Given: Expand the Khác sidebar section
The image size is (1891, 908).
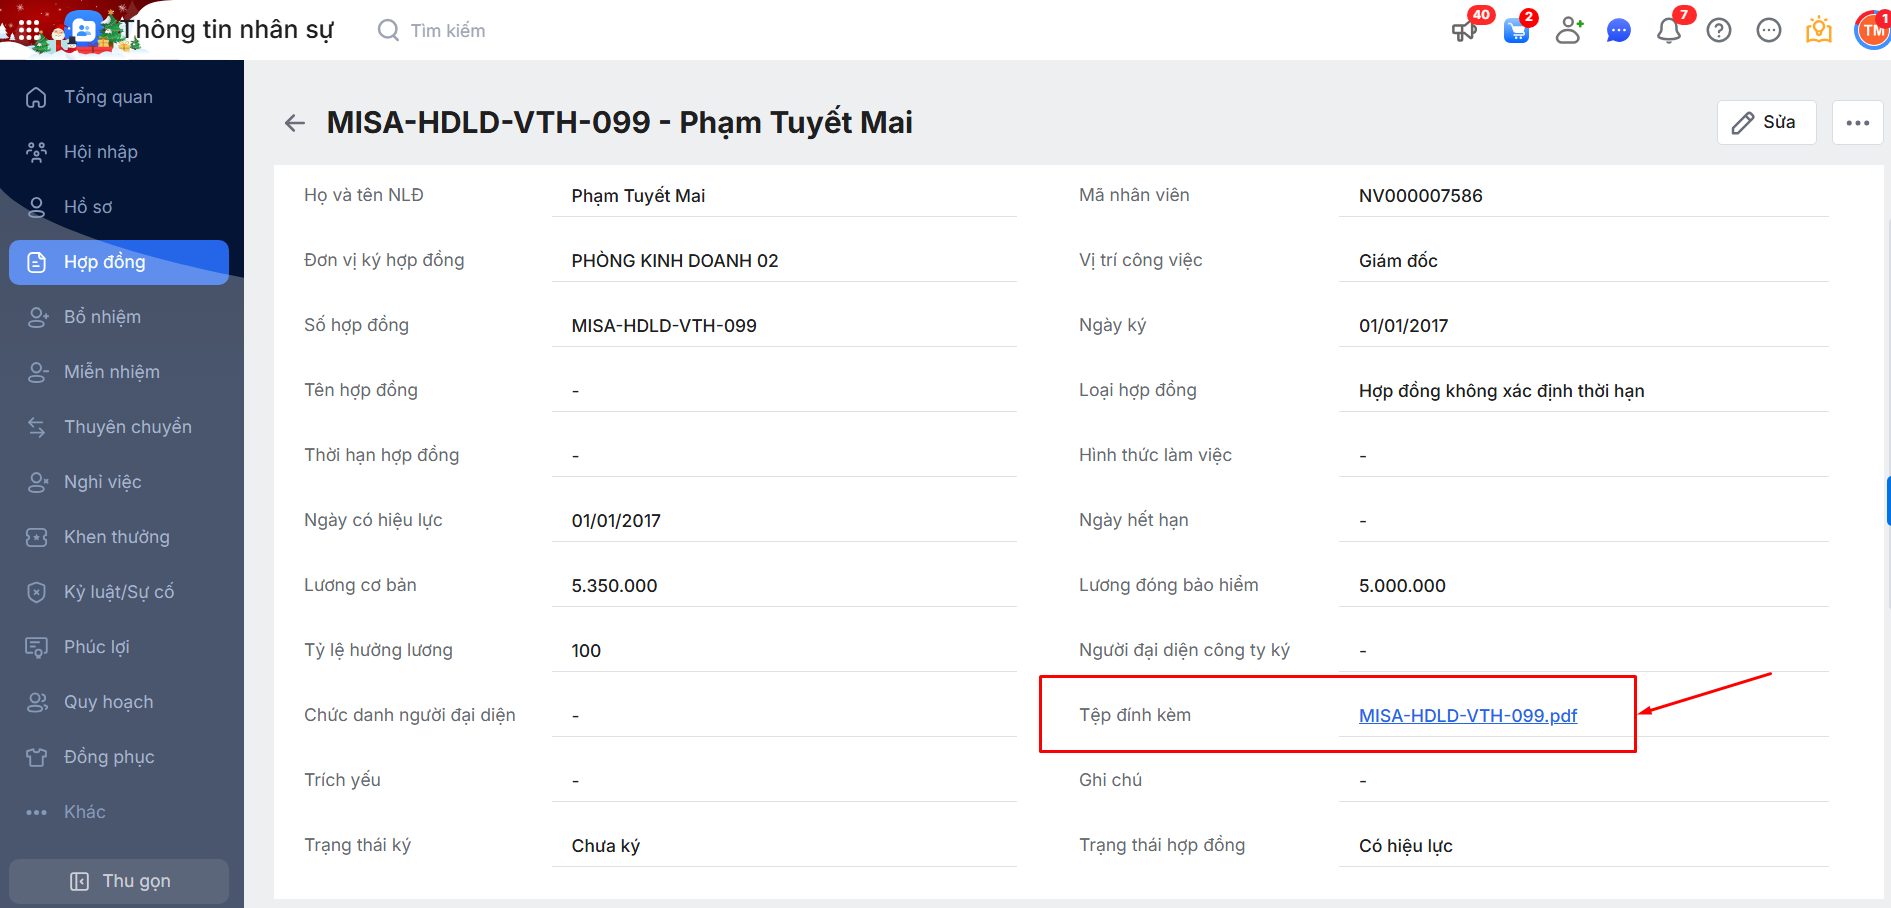Looking at the screenshot, I should pos(84,812).
